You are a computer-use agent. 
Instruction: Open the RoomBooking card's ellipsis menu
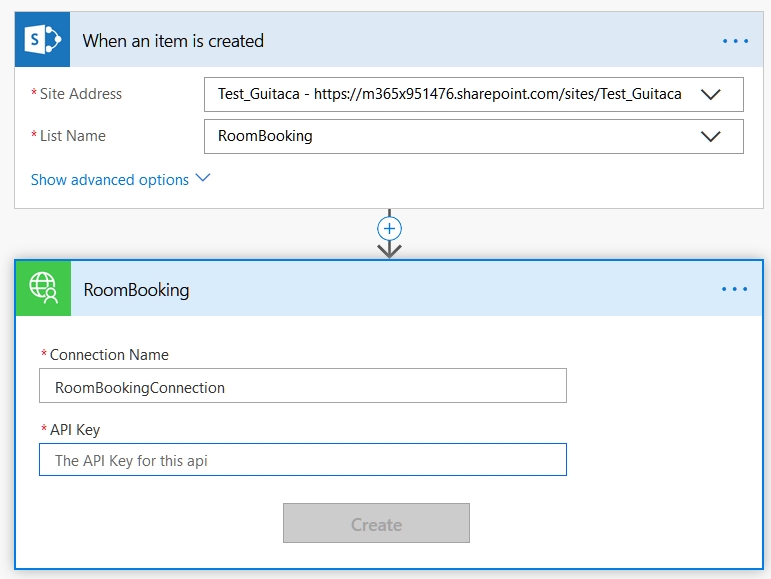pyautogui.click(x=734, y=289)
